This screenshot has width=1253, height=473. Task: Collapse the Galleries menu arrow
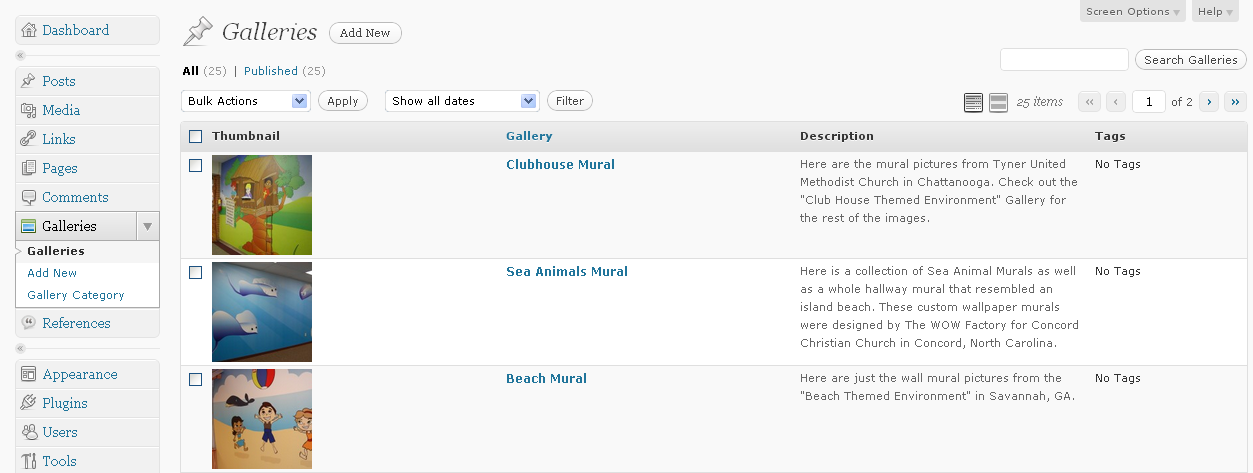pos(148,226)
